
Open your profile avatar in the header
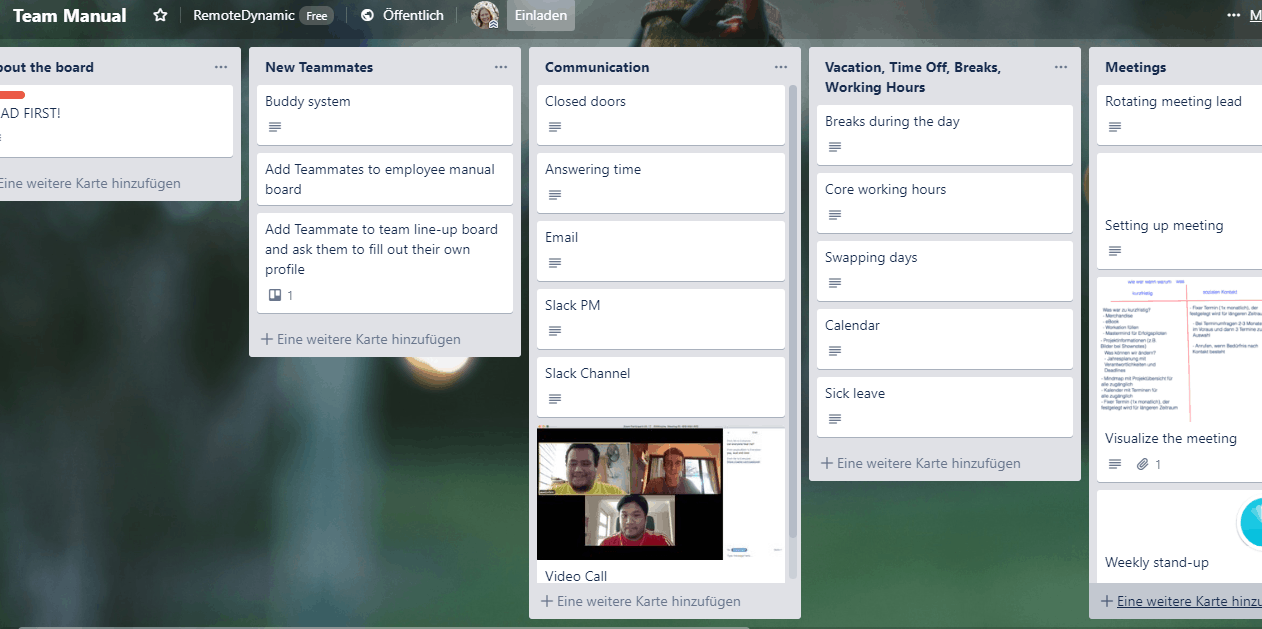[484, 15]
